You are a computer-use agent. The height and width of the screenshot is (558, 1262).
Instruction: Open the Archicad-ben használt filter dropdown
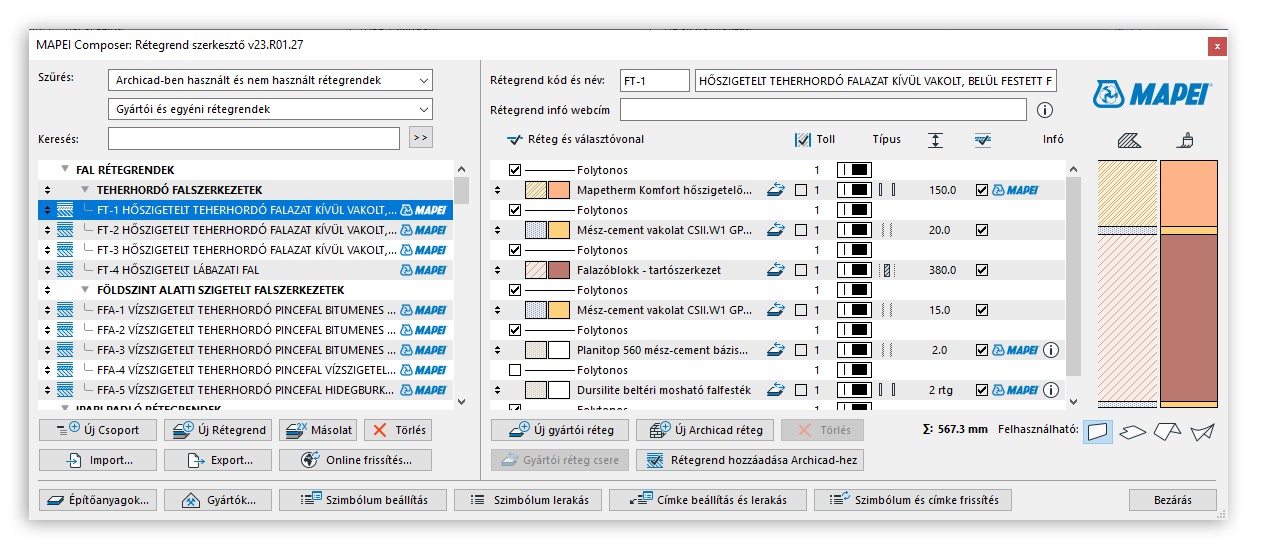point(270,80)
